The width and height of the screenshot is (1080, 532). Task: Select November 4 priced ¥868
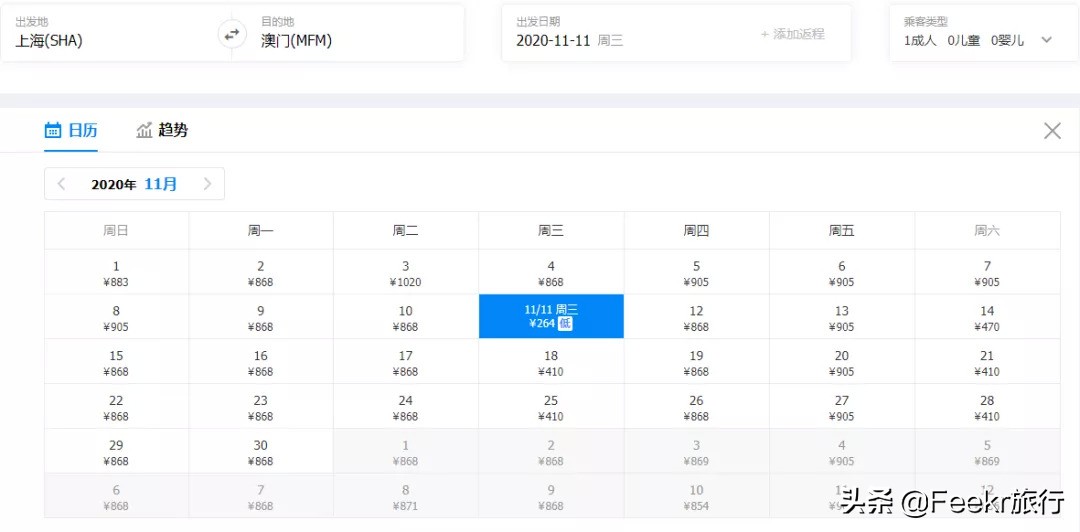tap(551, 272)
